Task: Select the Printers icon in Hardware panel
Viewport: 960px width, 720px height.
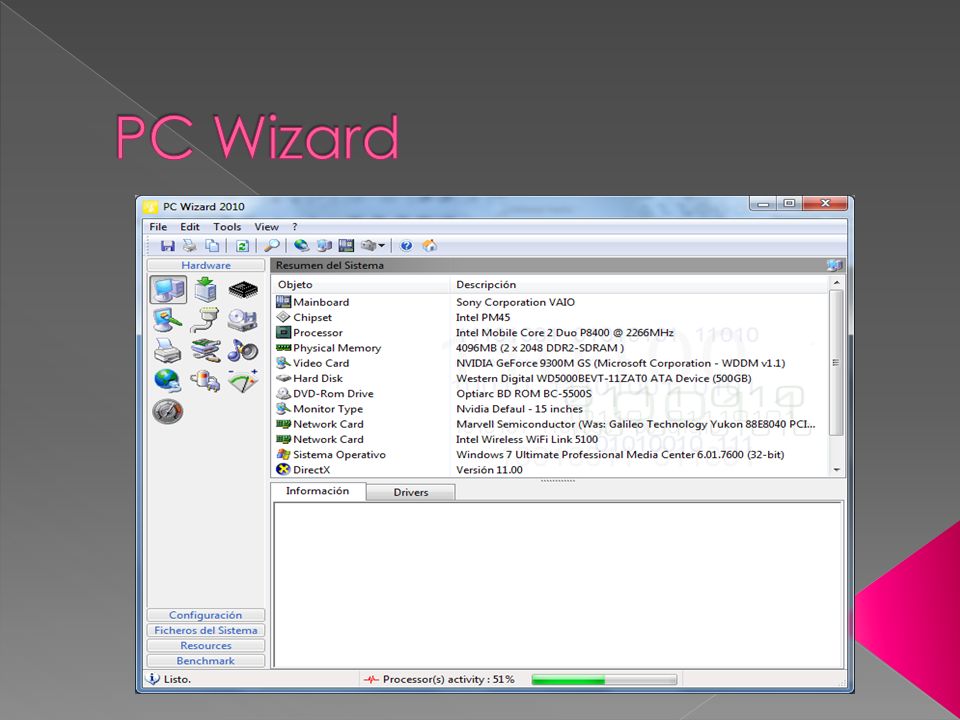Action: (x=168, y=350)
